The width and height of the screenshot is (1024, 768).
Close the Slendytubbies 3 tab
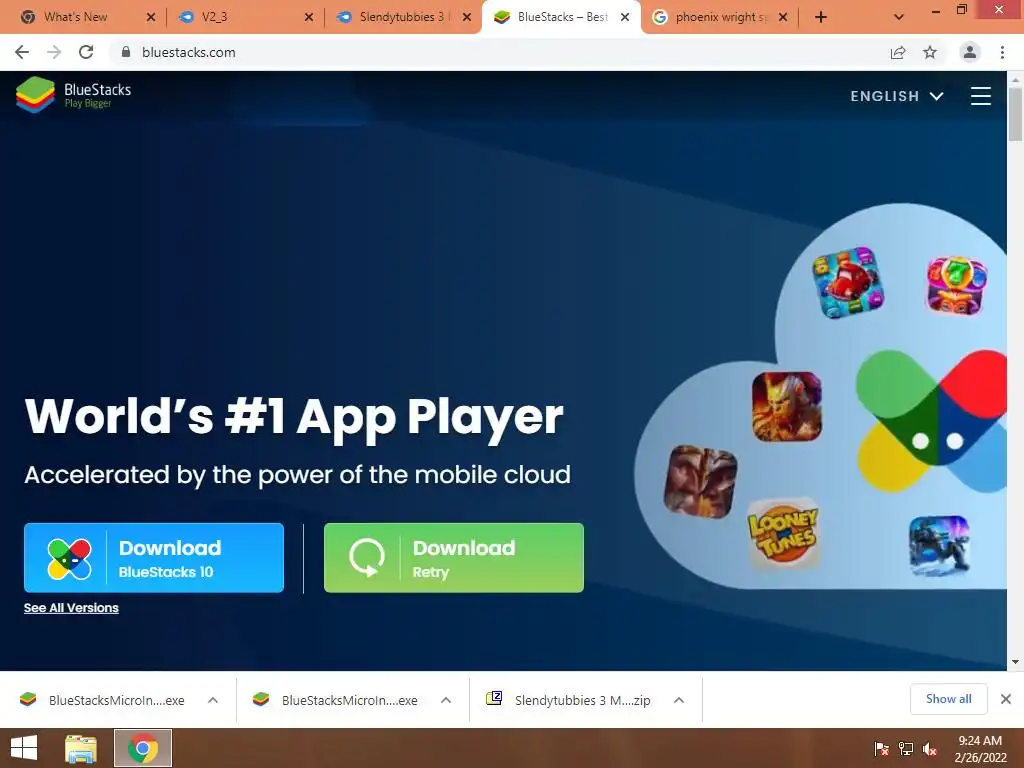[467, 17]
